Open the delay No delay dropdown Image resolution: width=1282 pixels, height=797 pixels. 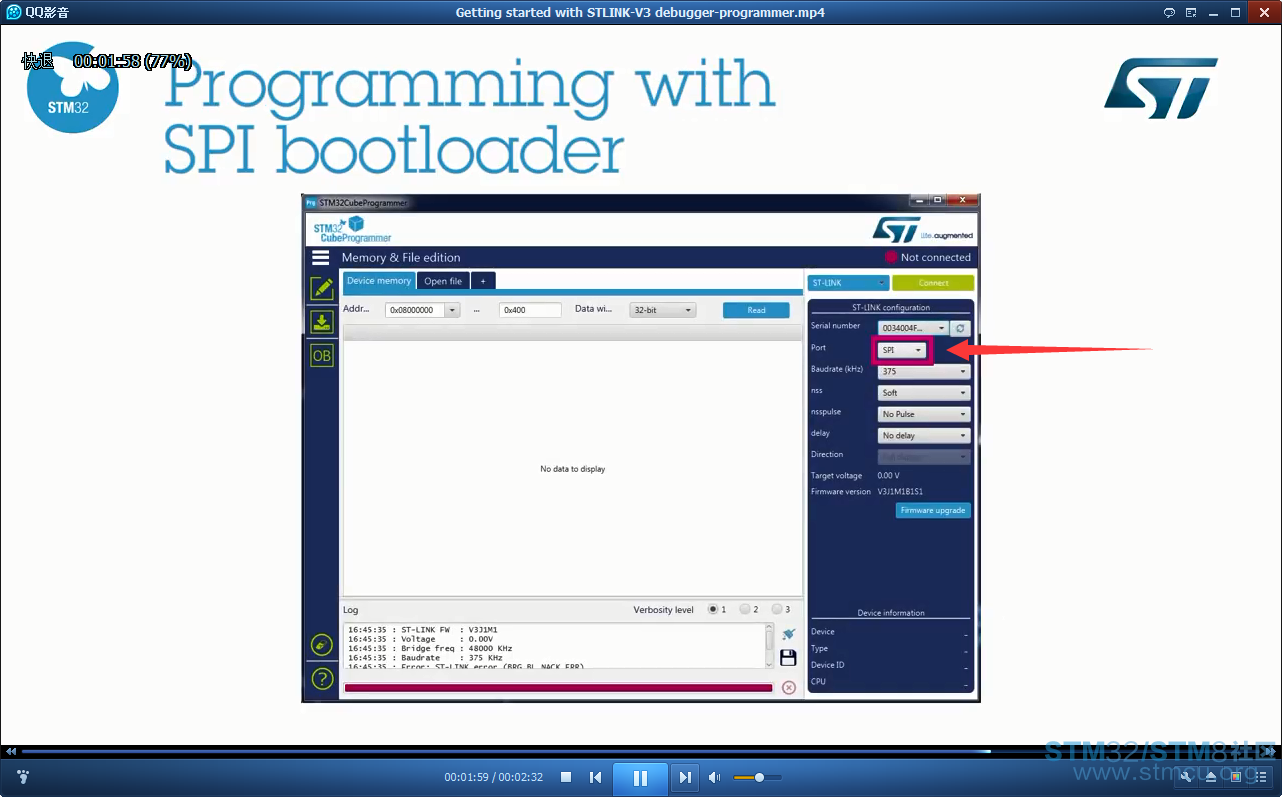pyautogui.click(x=924, y=436)
